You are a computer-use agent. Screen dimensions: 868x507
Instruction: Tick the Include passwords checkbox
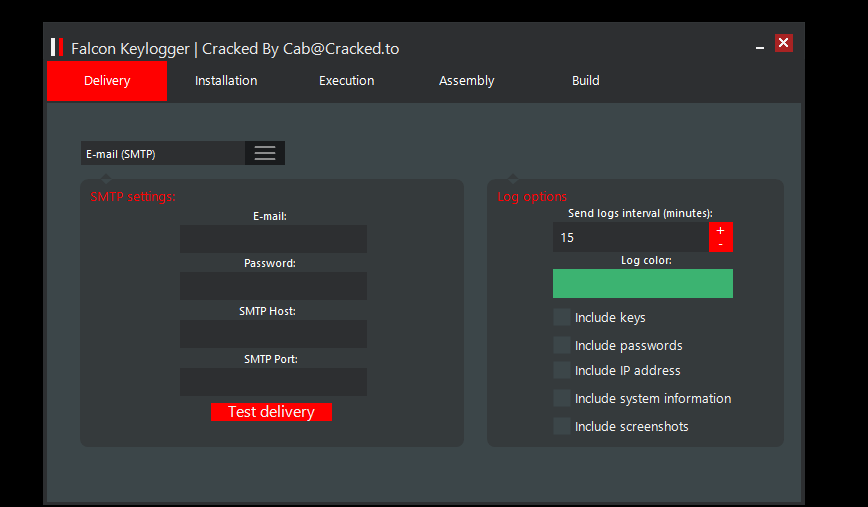(x=562, y=345)
